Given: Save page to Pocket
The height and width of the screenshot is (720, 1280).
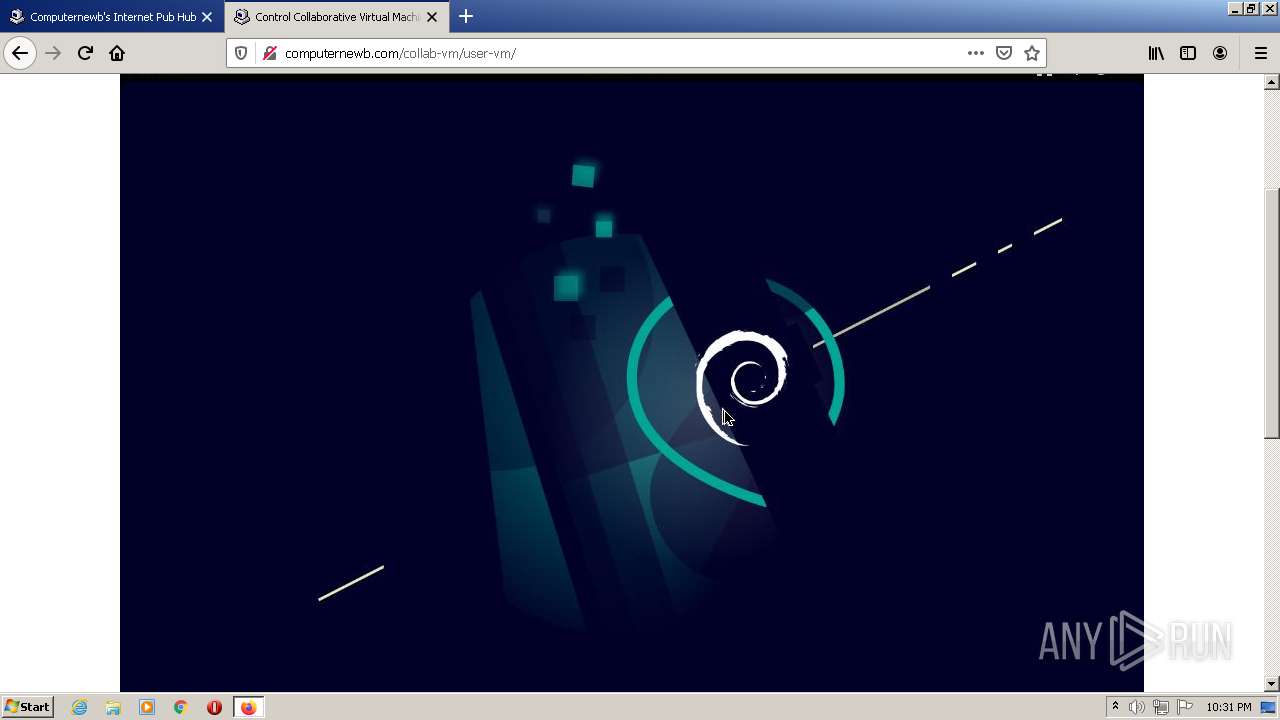Looking at the screenshot, I should point(1004,53).
